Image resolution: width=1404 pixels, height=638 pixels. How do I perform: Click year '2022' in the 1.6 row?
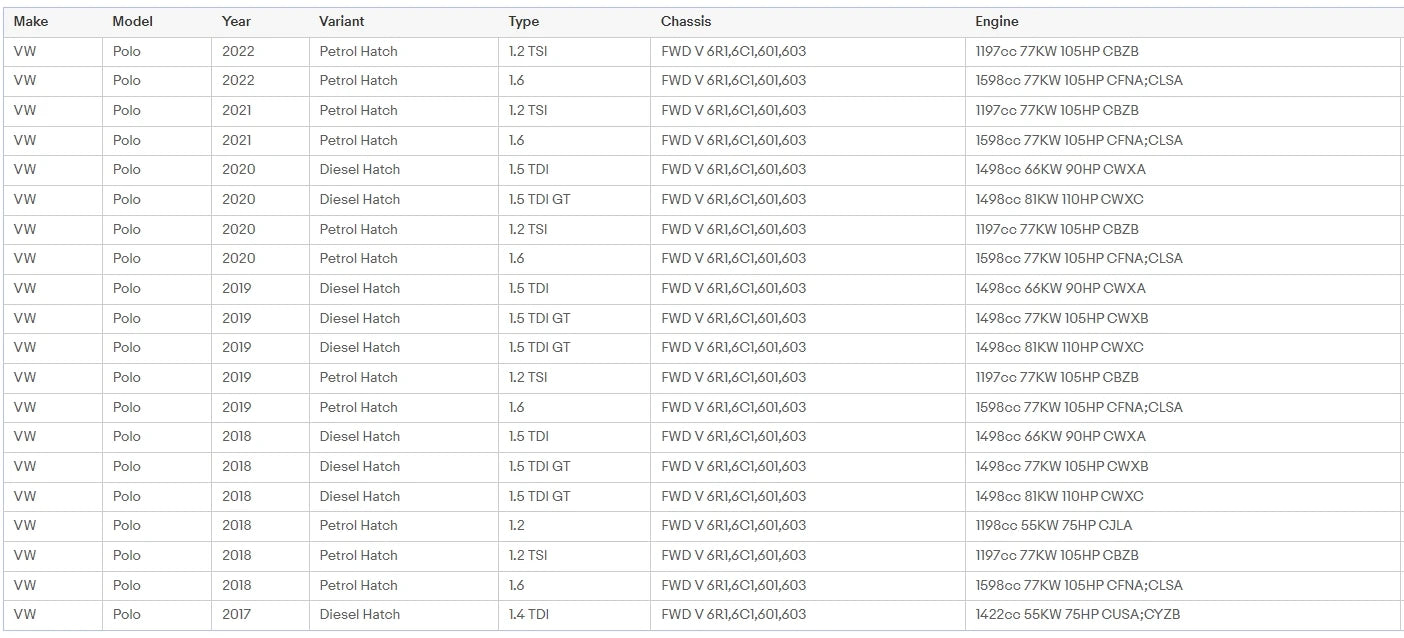[x=239, y=80]
